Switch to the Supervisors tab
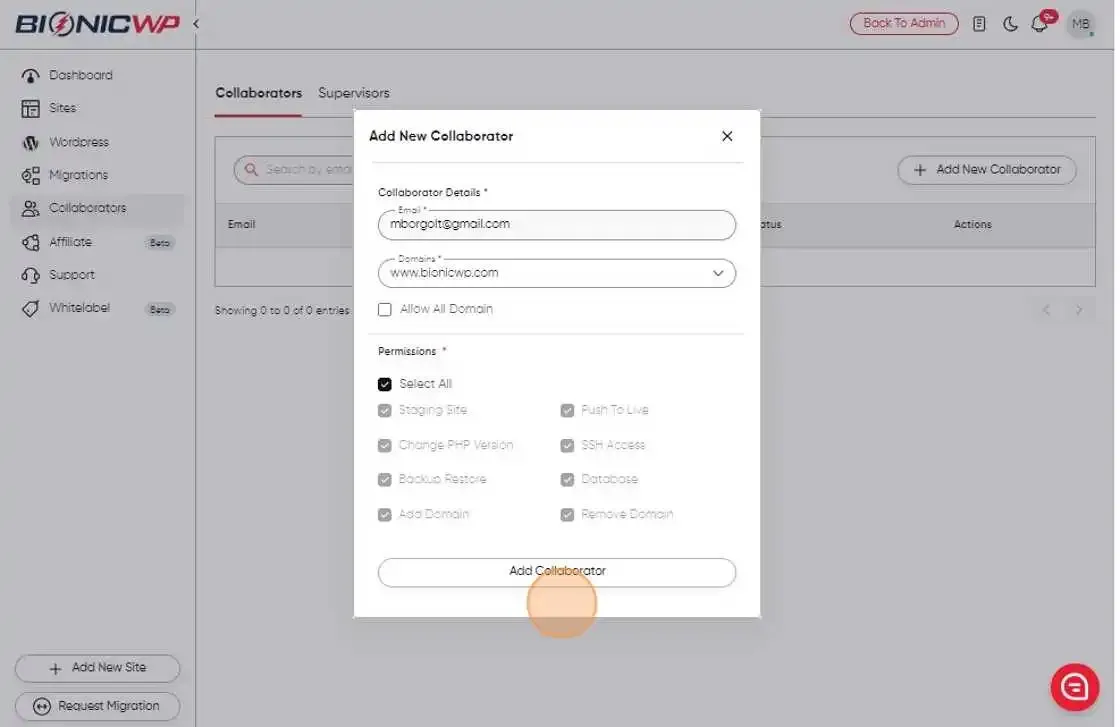This screenshot has height=727, width=1120. [354, 93]
